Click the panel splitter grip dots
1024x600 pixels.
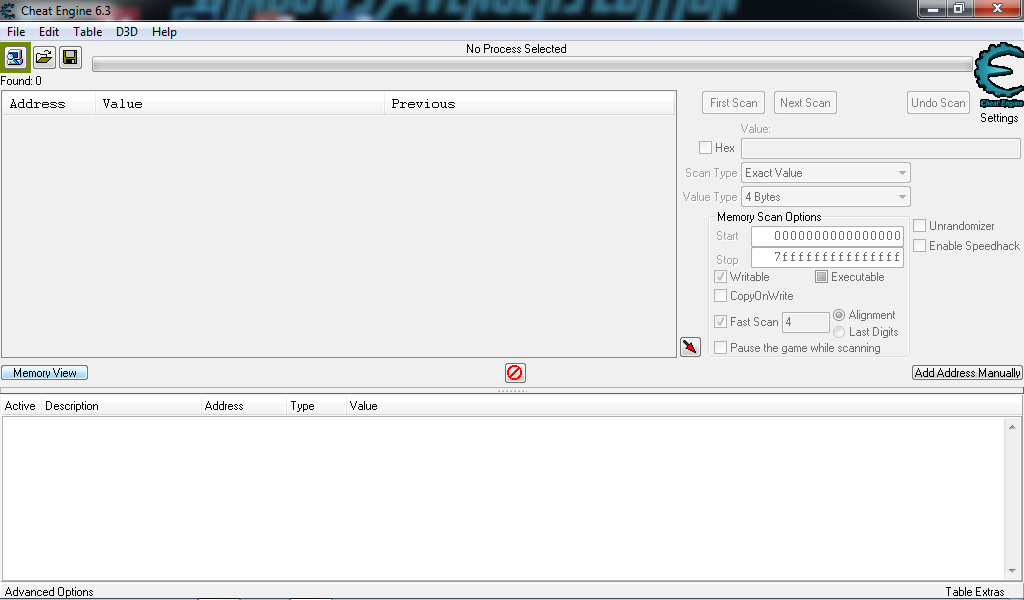[512, 390]
